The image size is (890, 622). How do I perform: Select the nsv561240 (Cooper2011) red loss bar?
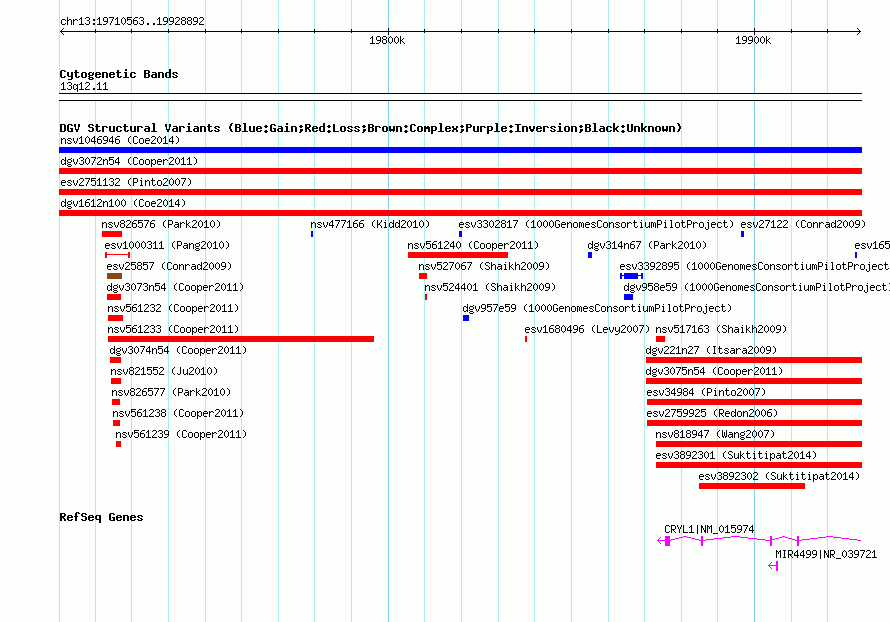[457, 255]
